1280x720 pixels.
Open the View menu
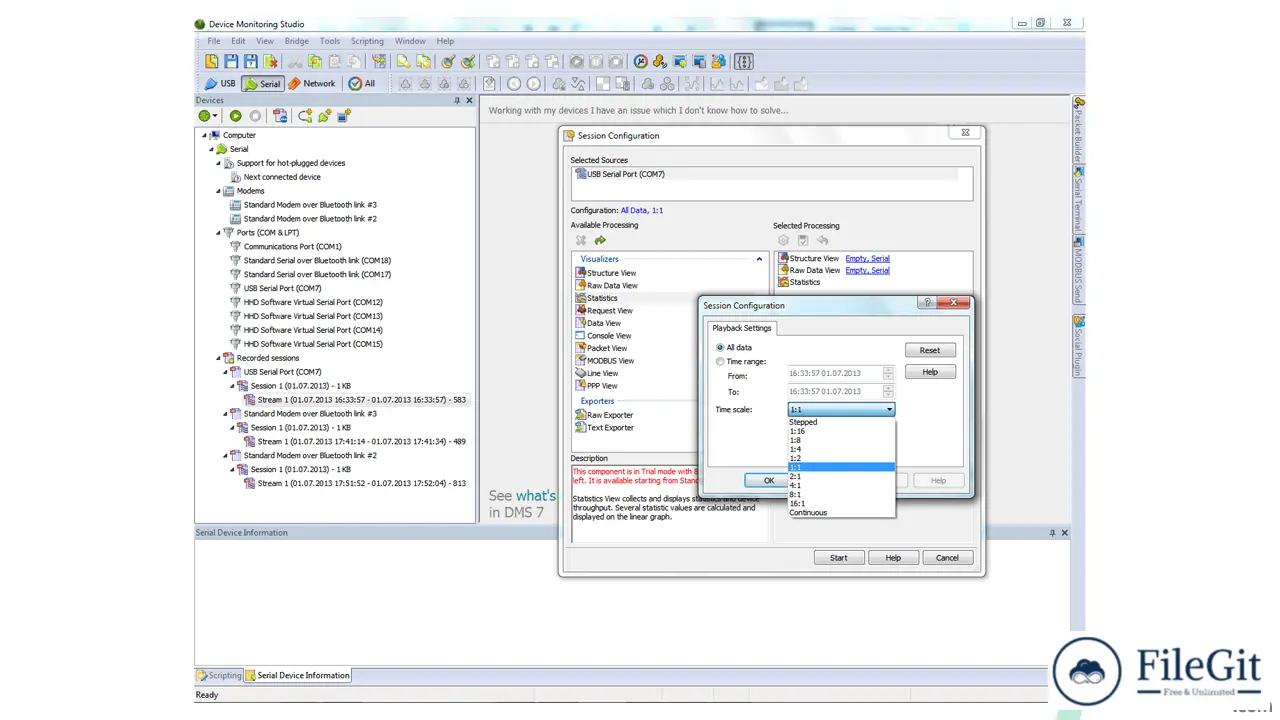pyautogui.click(x=265, y=41)
